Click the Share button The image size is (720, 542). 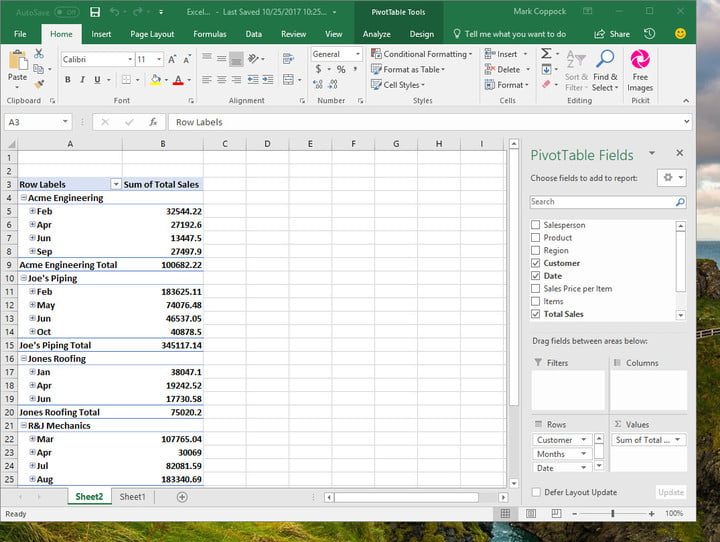613,34
